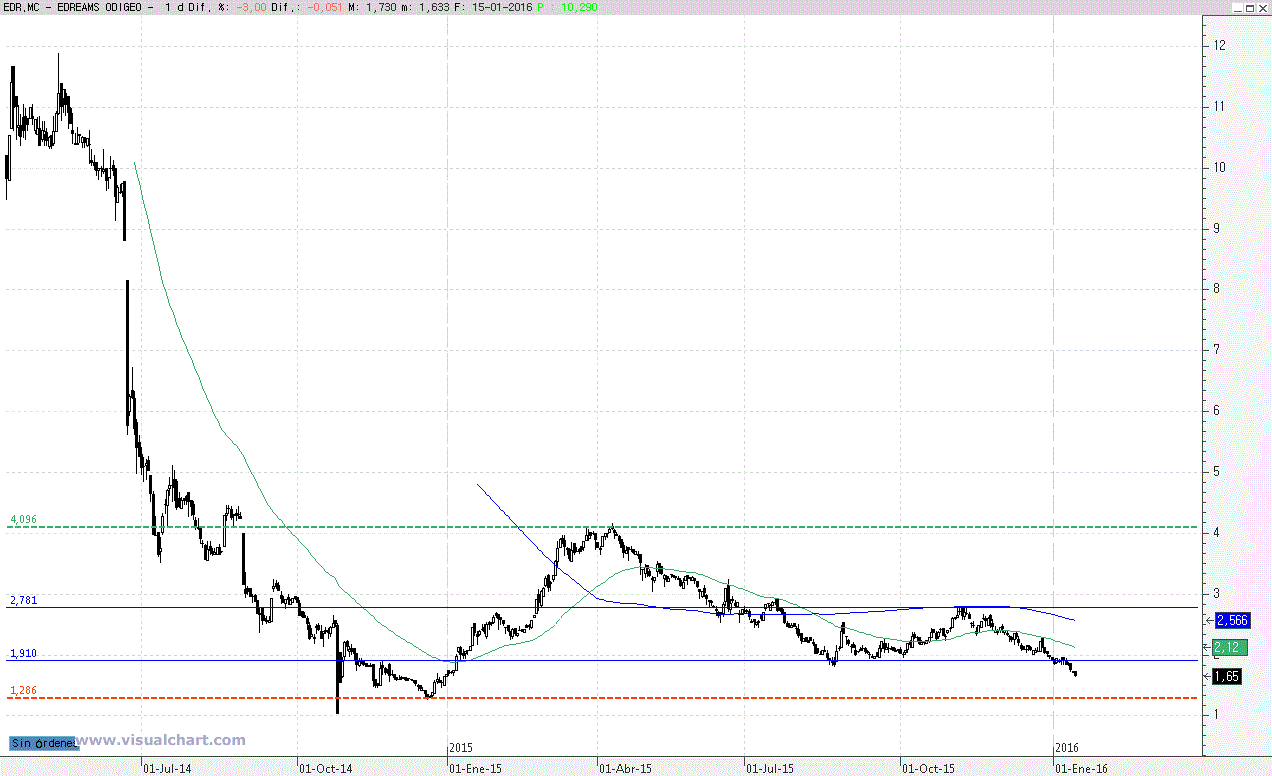Select the red dashed 1,286 support line

pos(600,698)
